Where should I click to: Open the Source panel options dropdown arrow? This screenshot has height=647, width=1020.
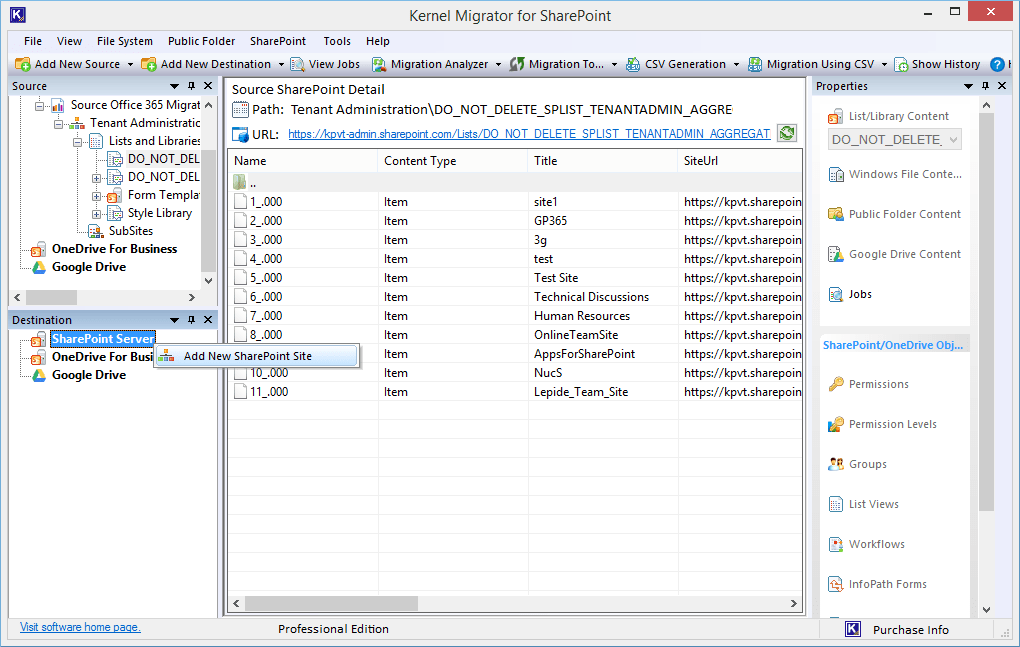point(174,86)
